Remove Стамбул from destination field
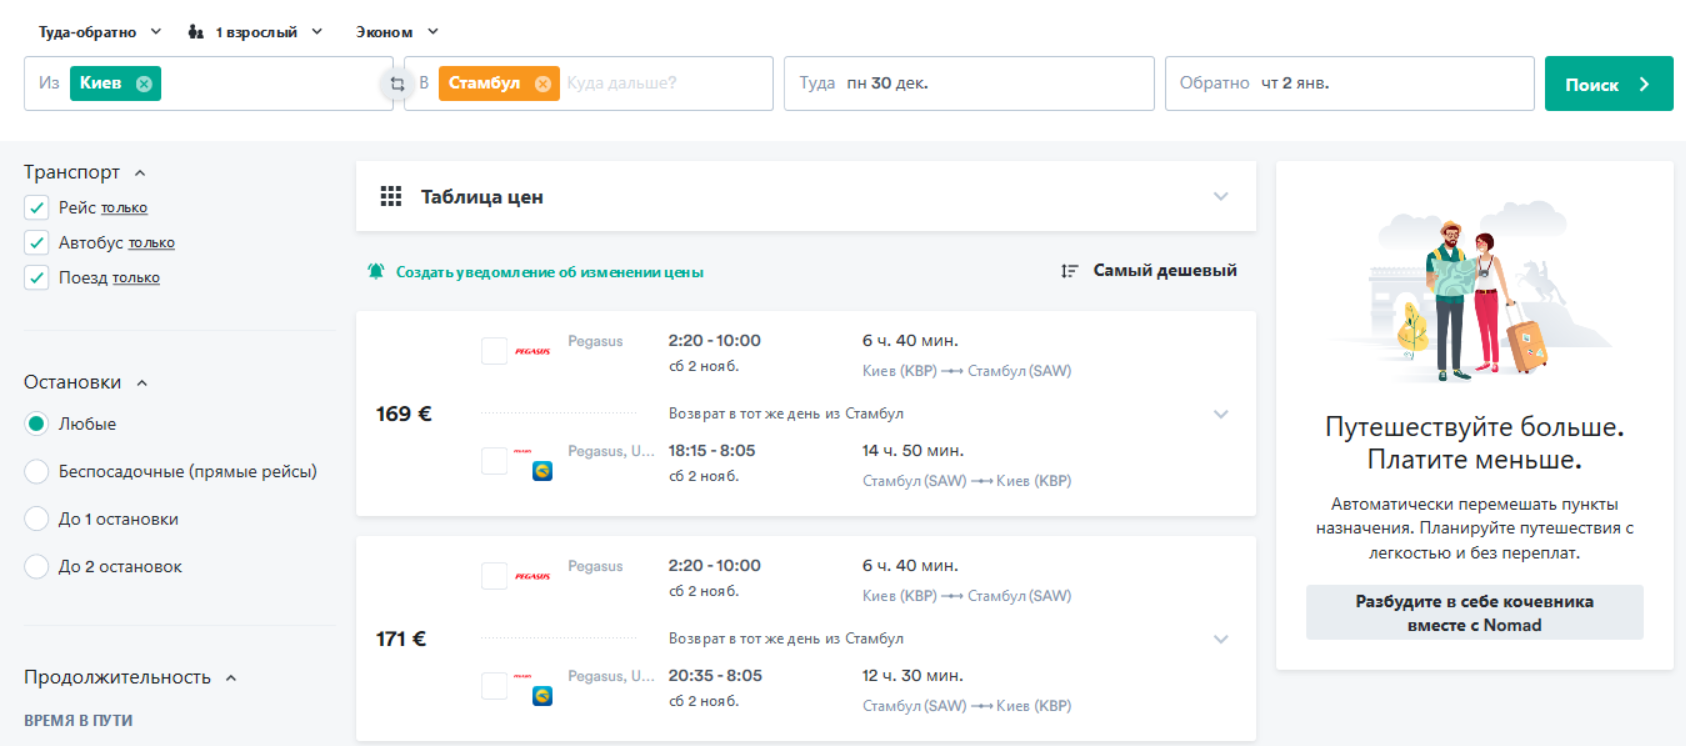The image size is (1686, 746). 543,84
